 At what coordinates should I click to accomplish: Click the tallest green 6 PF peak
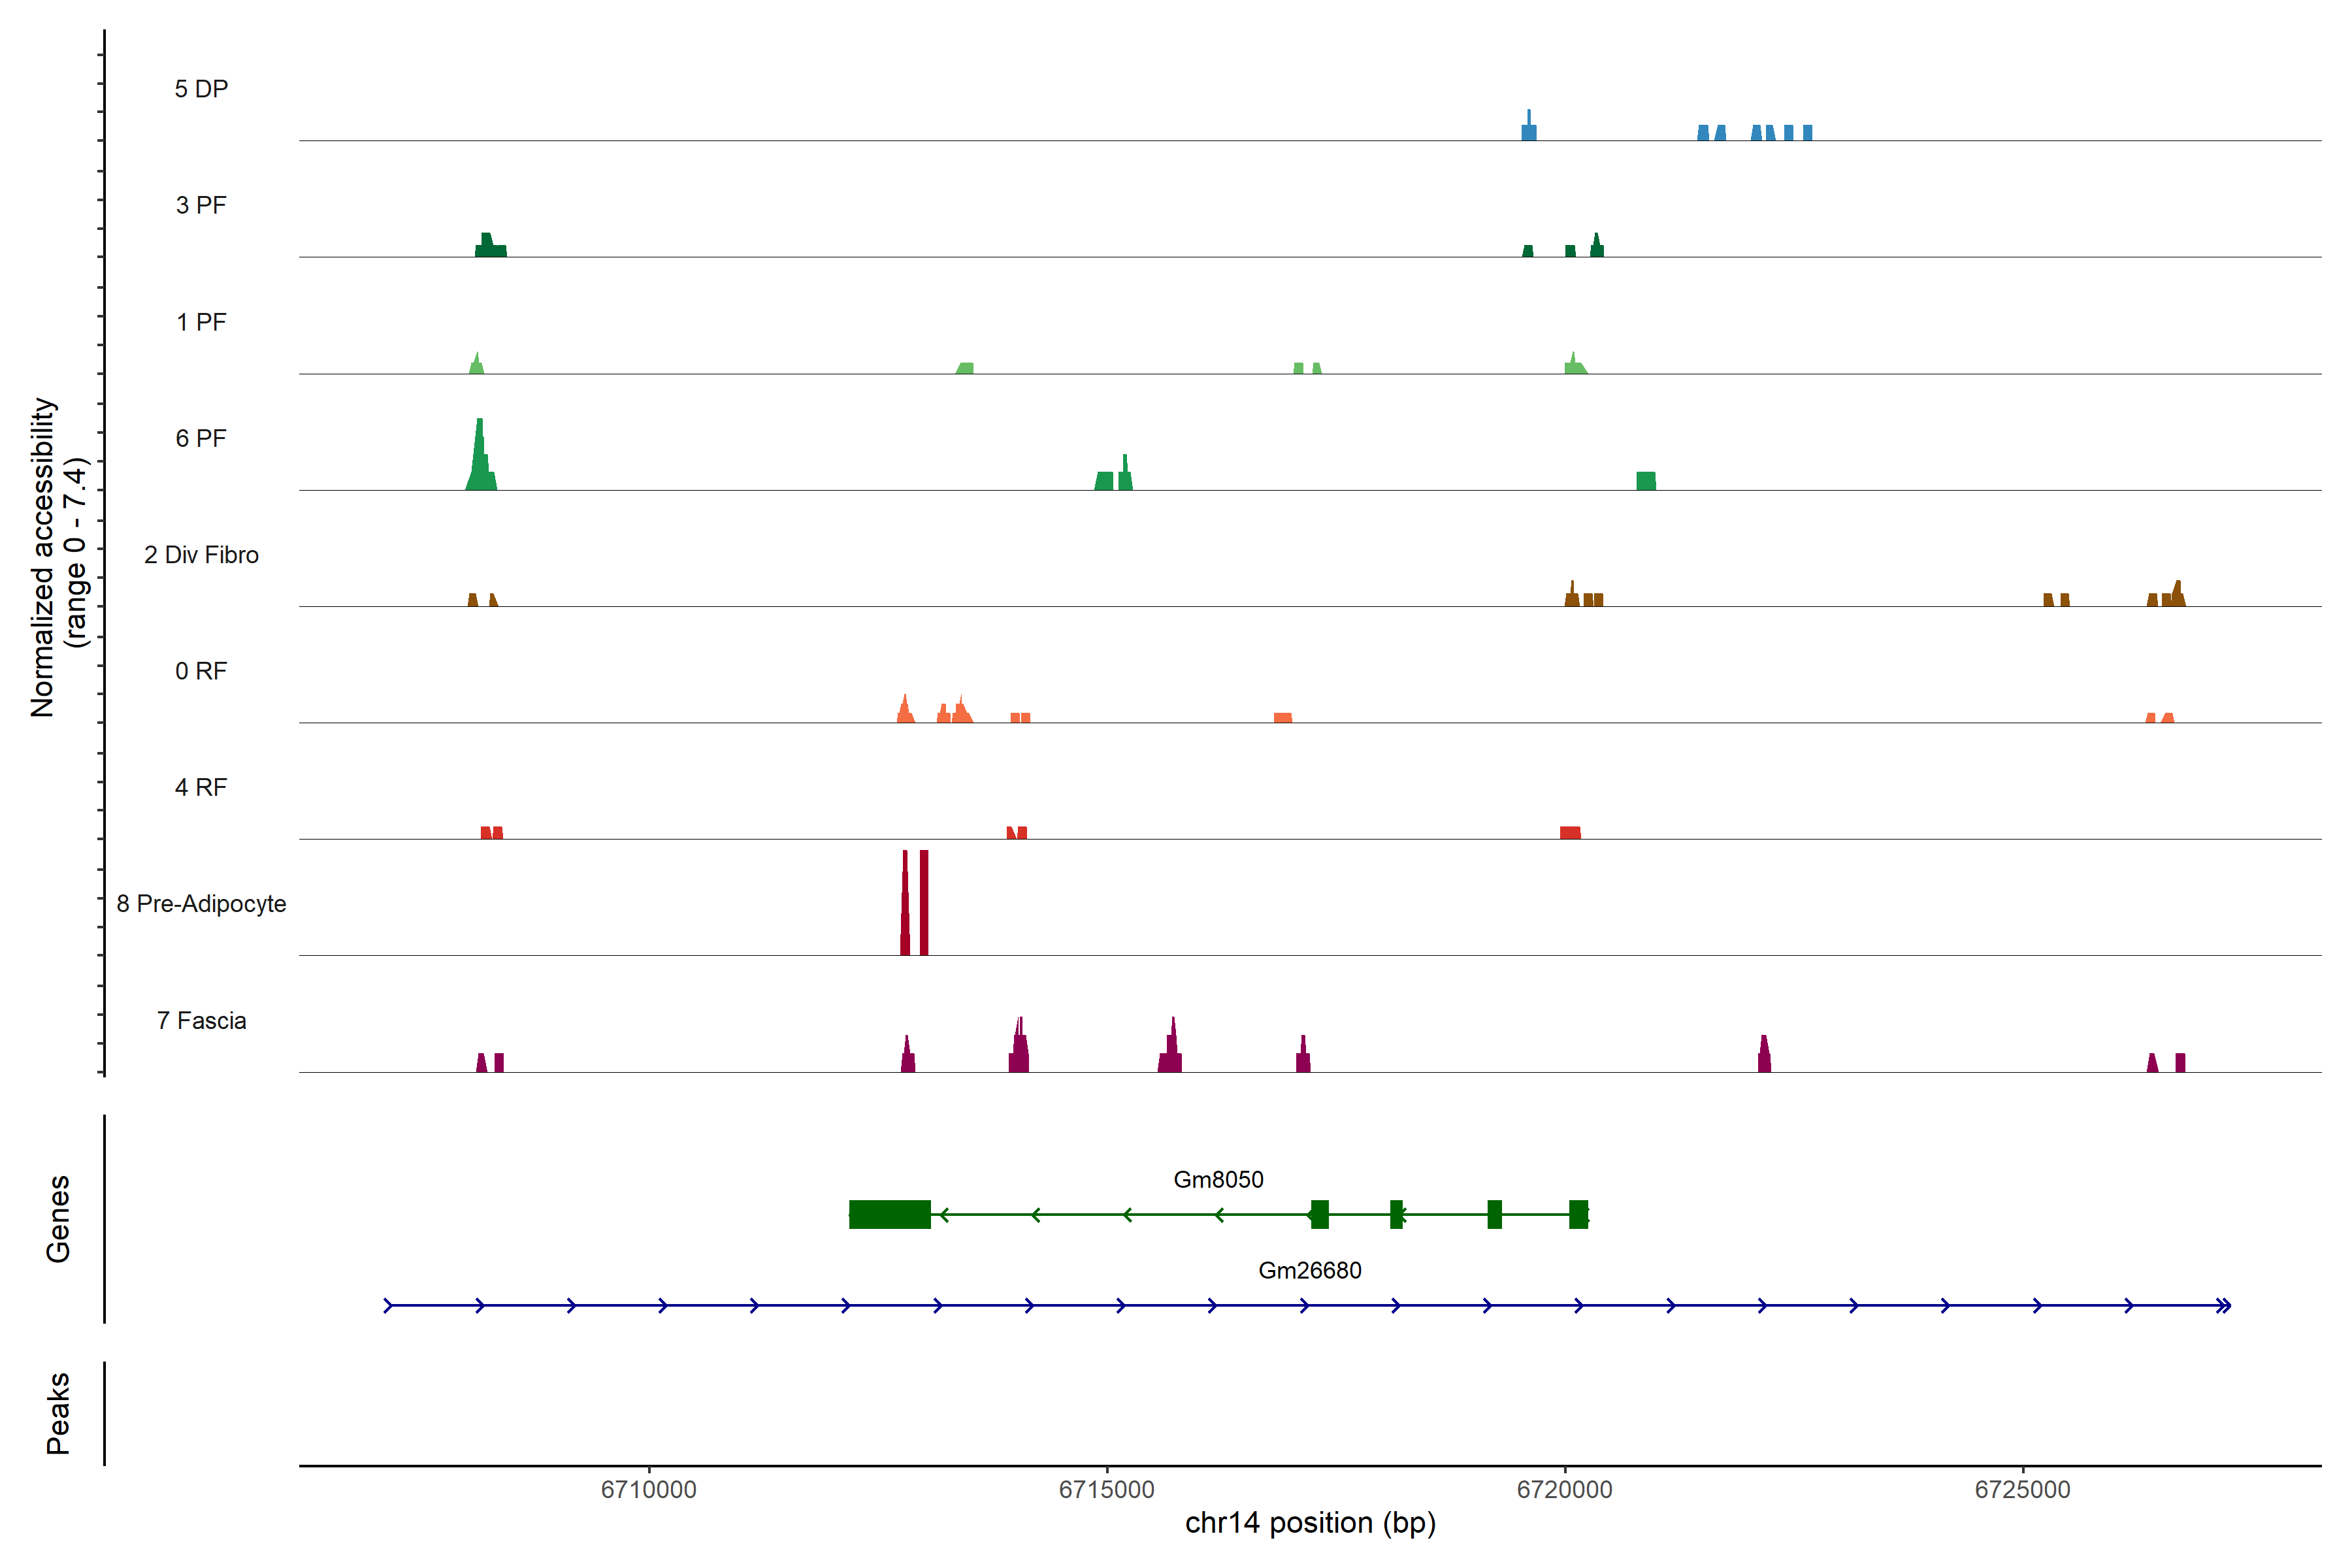point(480,460)
